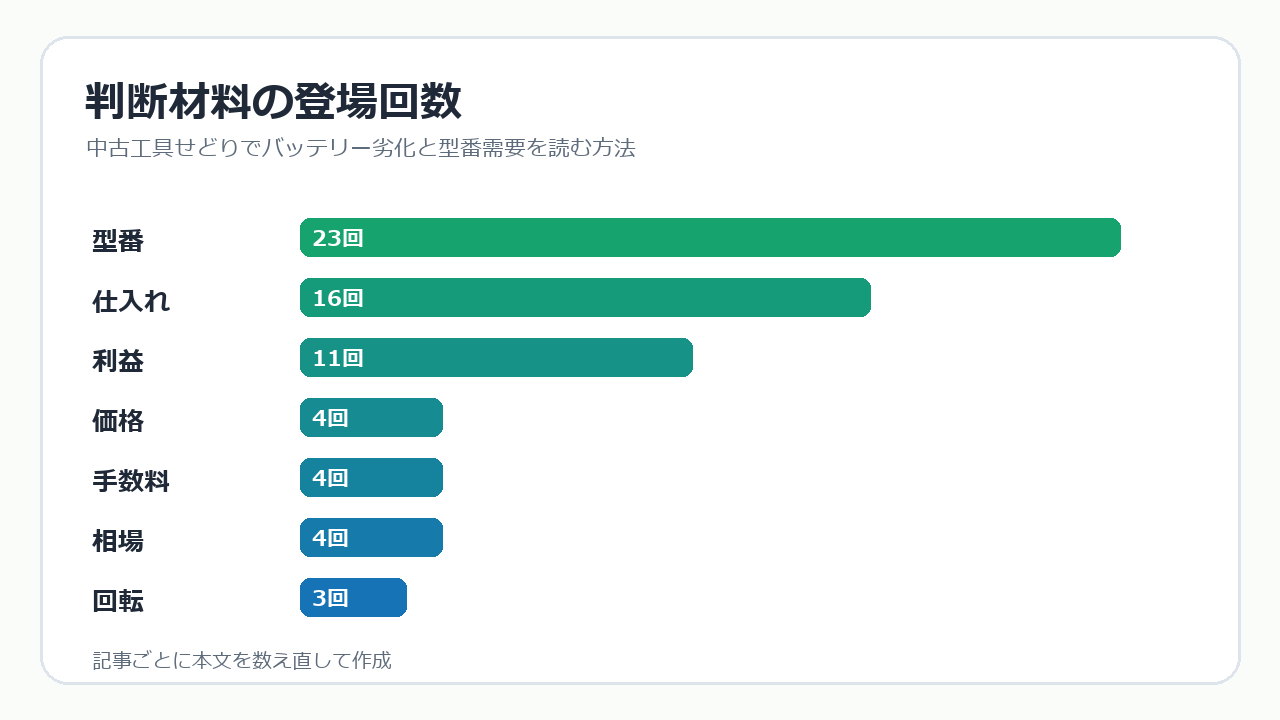Click the 手数料 bar showing 4回
Image resolution: width=1280 pixels, height=720 pixels.
point(371,478)
